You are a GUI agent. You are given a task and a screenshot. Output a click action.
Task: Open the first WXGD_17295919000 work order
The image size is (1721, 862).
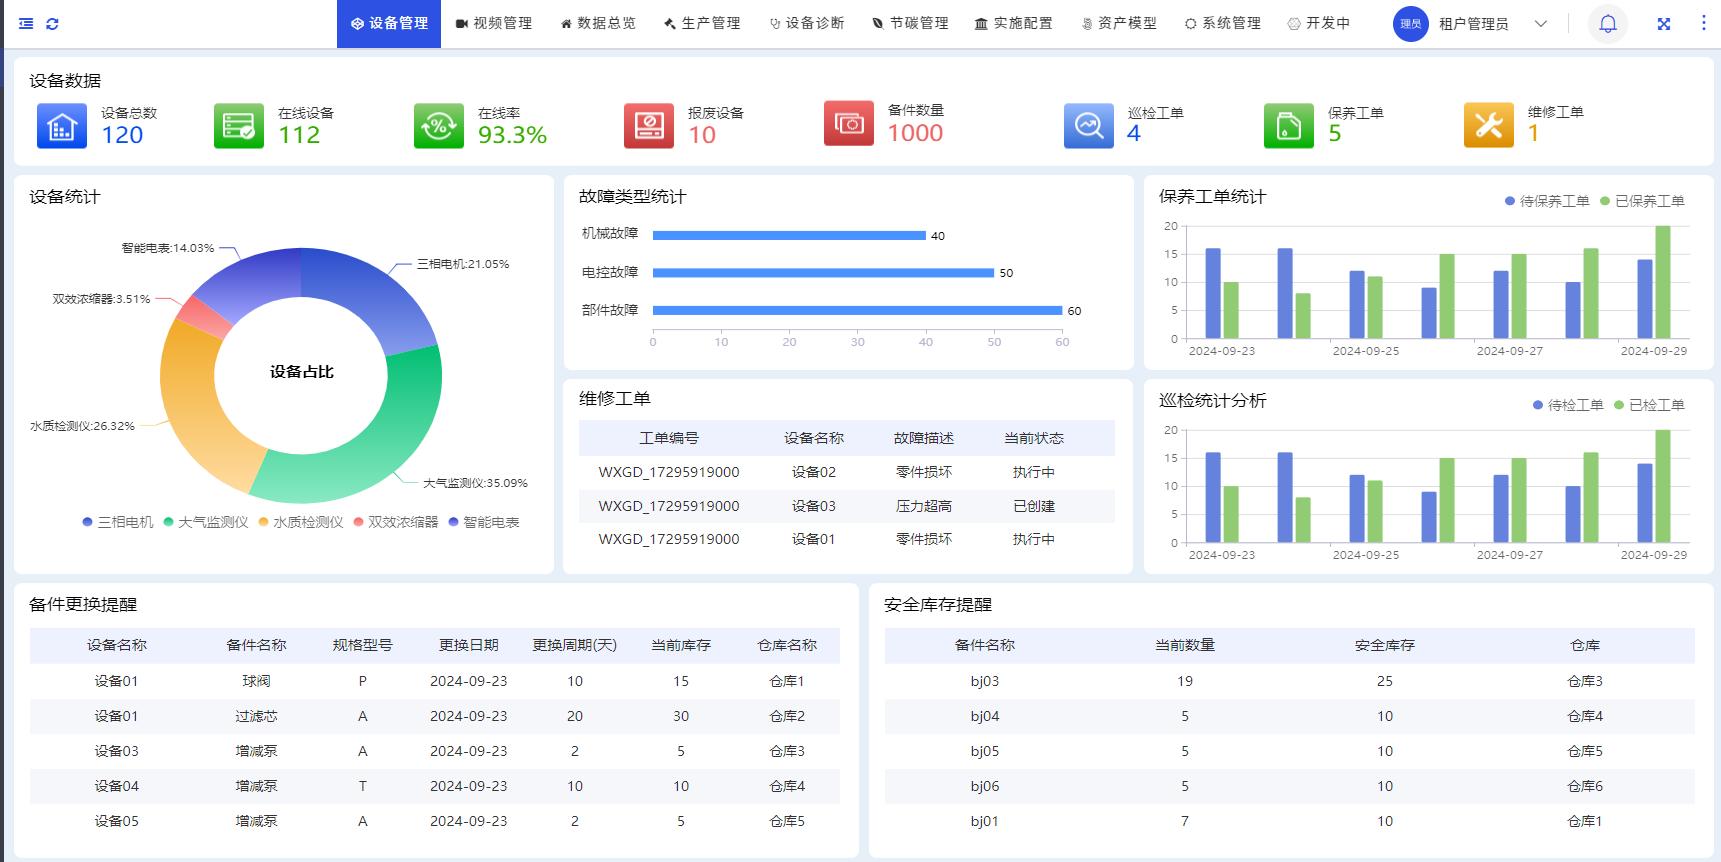[x=668, y=472]
